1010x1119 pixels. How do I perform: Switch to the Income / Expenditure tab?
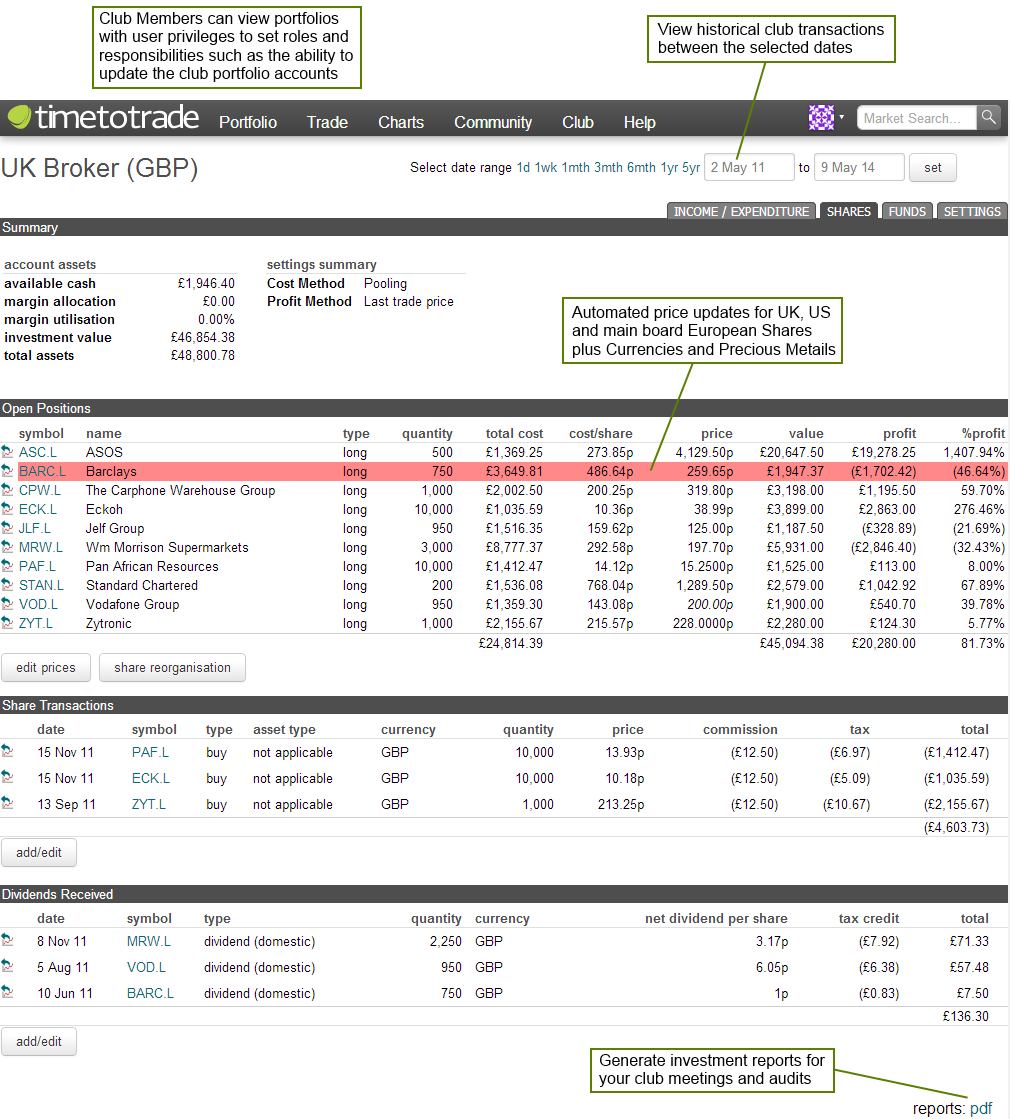click(741, 211)
